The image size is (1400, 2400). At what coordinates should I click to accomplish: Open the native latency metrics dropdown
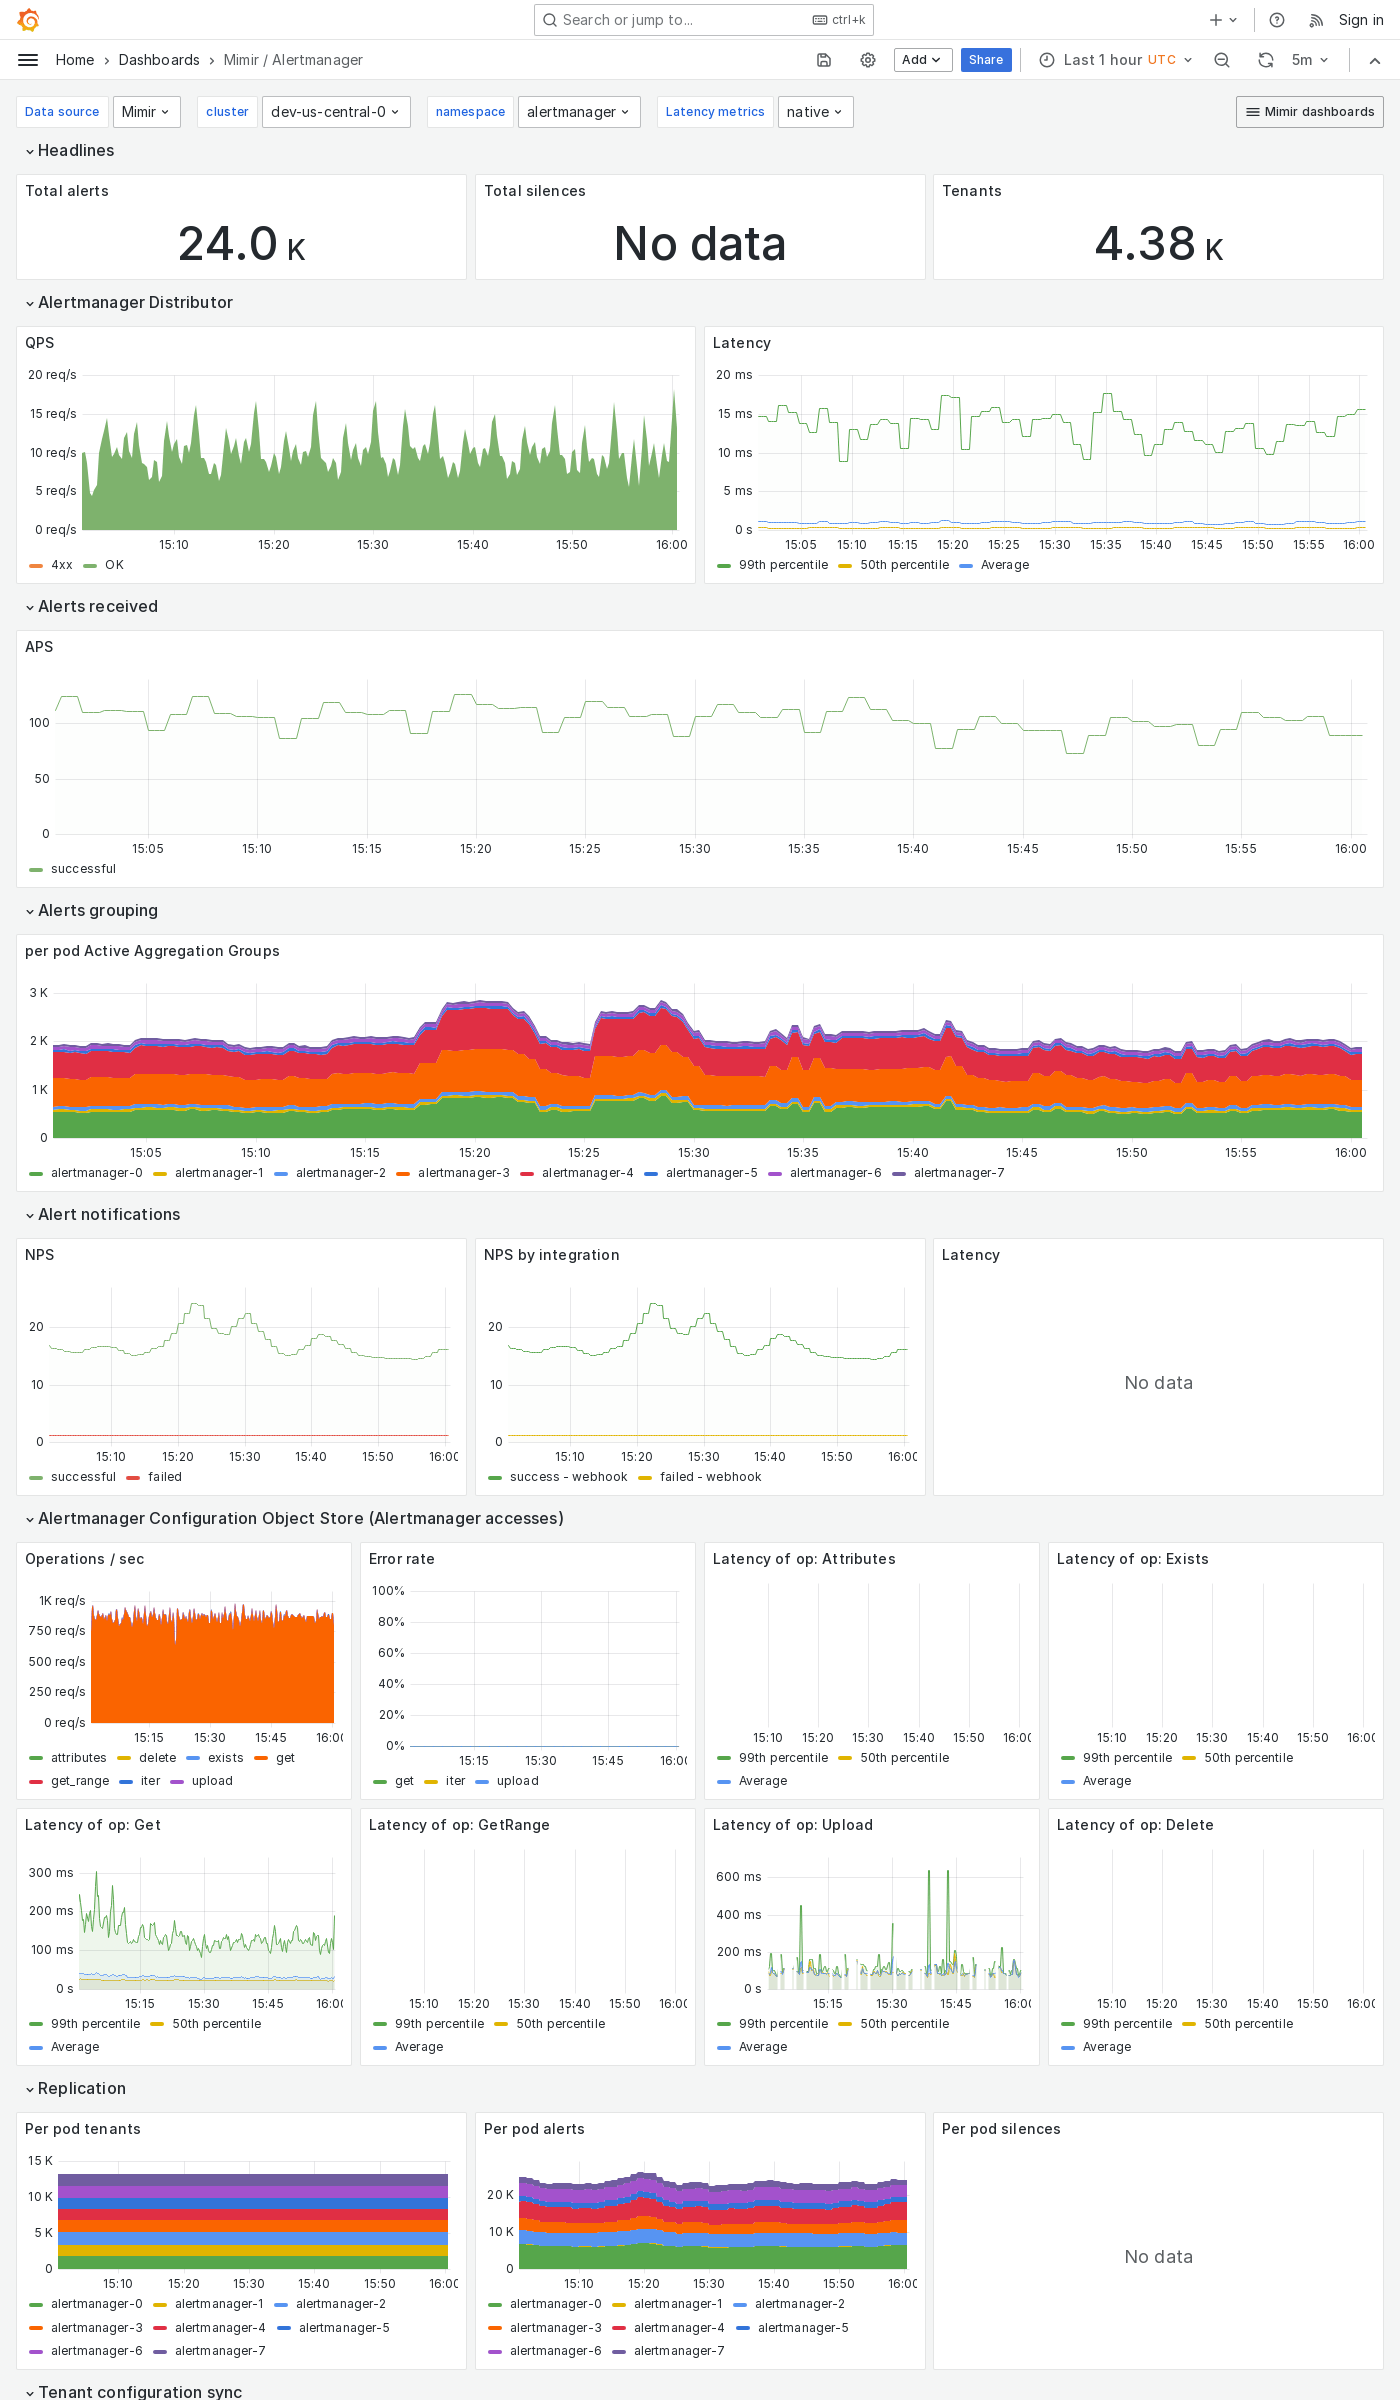815,112
